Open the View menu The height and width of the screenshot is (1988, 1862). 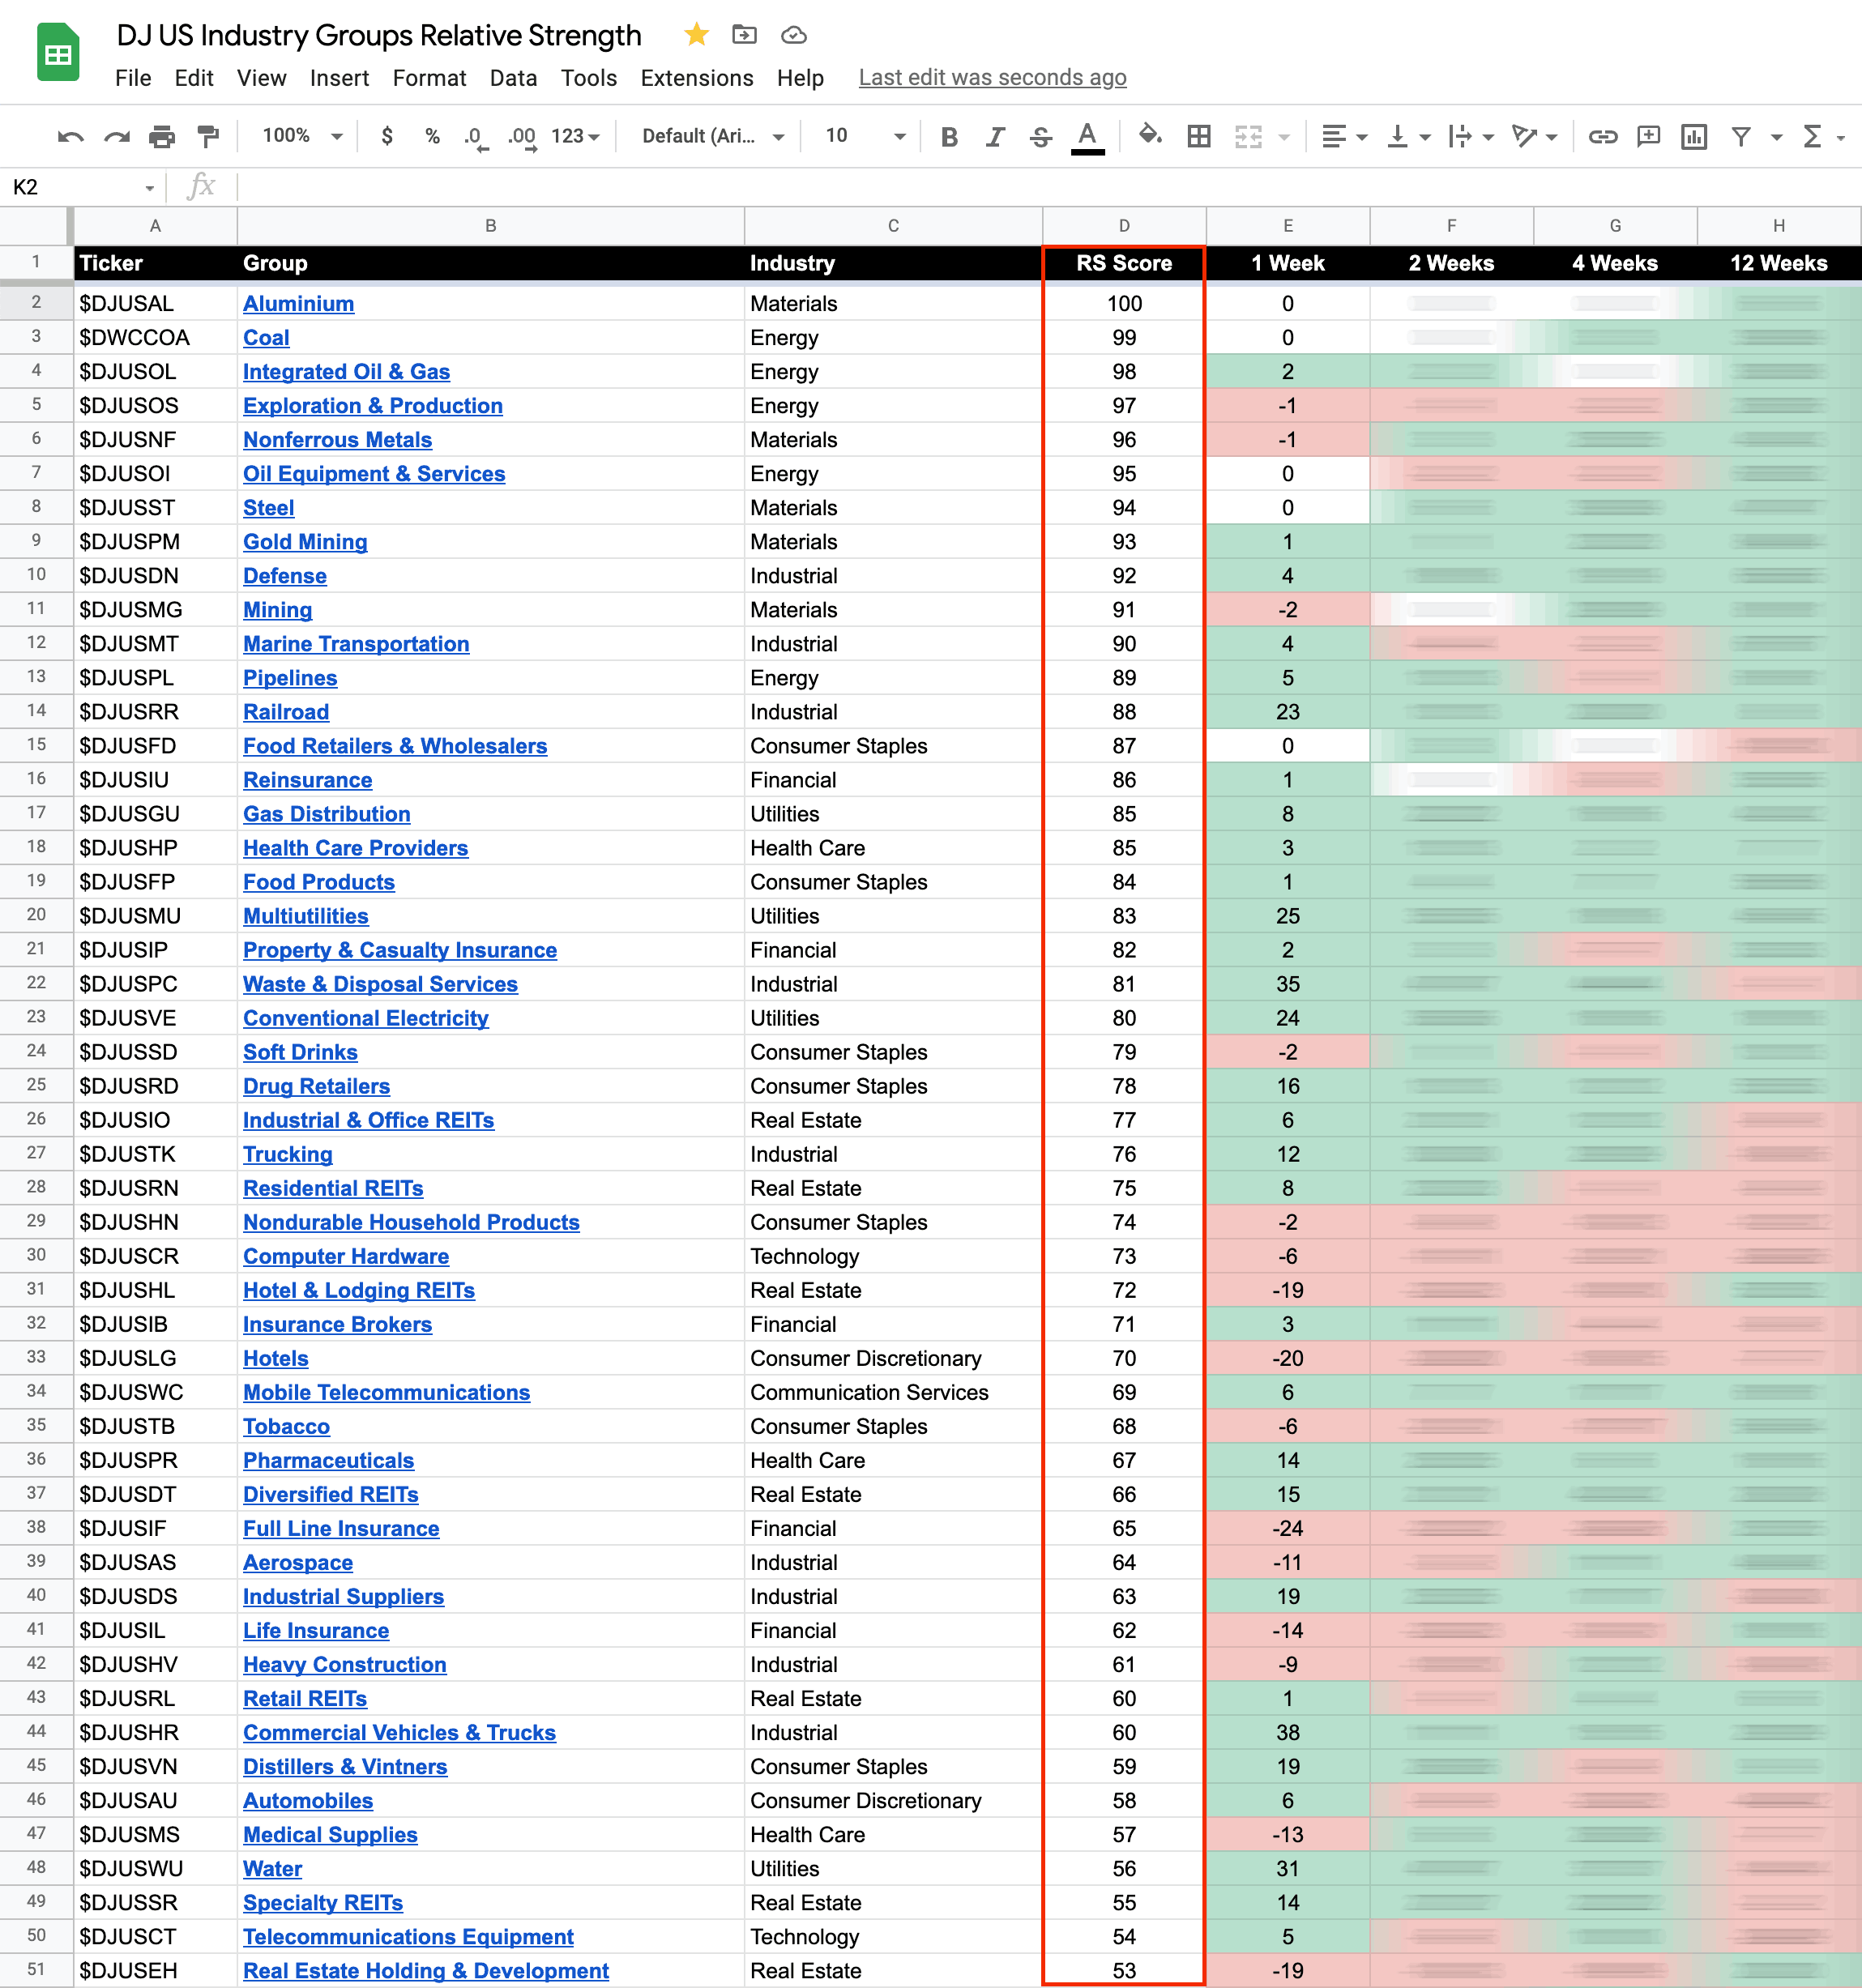pos(261,78)
